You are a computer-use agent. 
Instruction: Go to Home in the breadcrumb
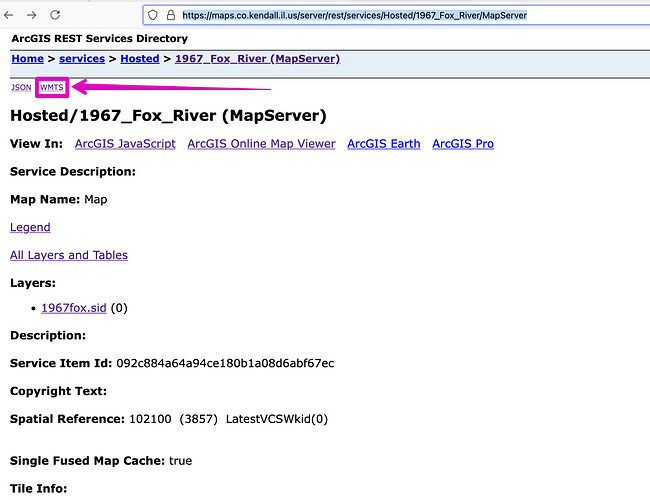click(27, 59)
